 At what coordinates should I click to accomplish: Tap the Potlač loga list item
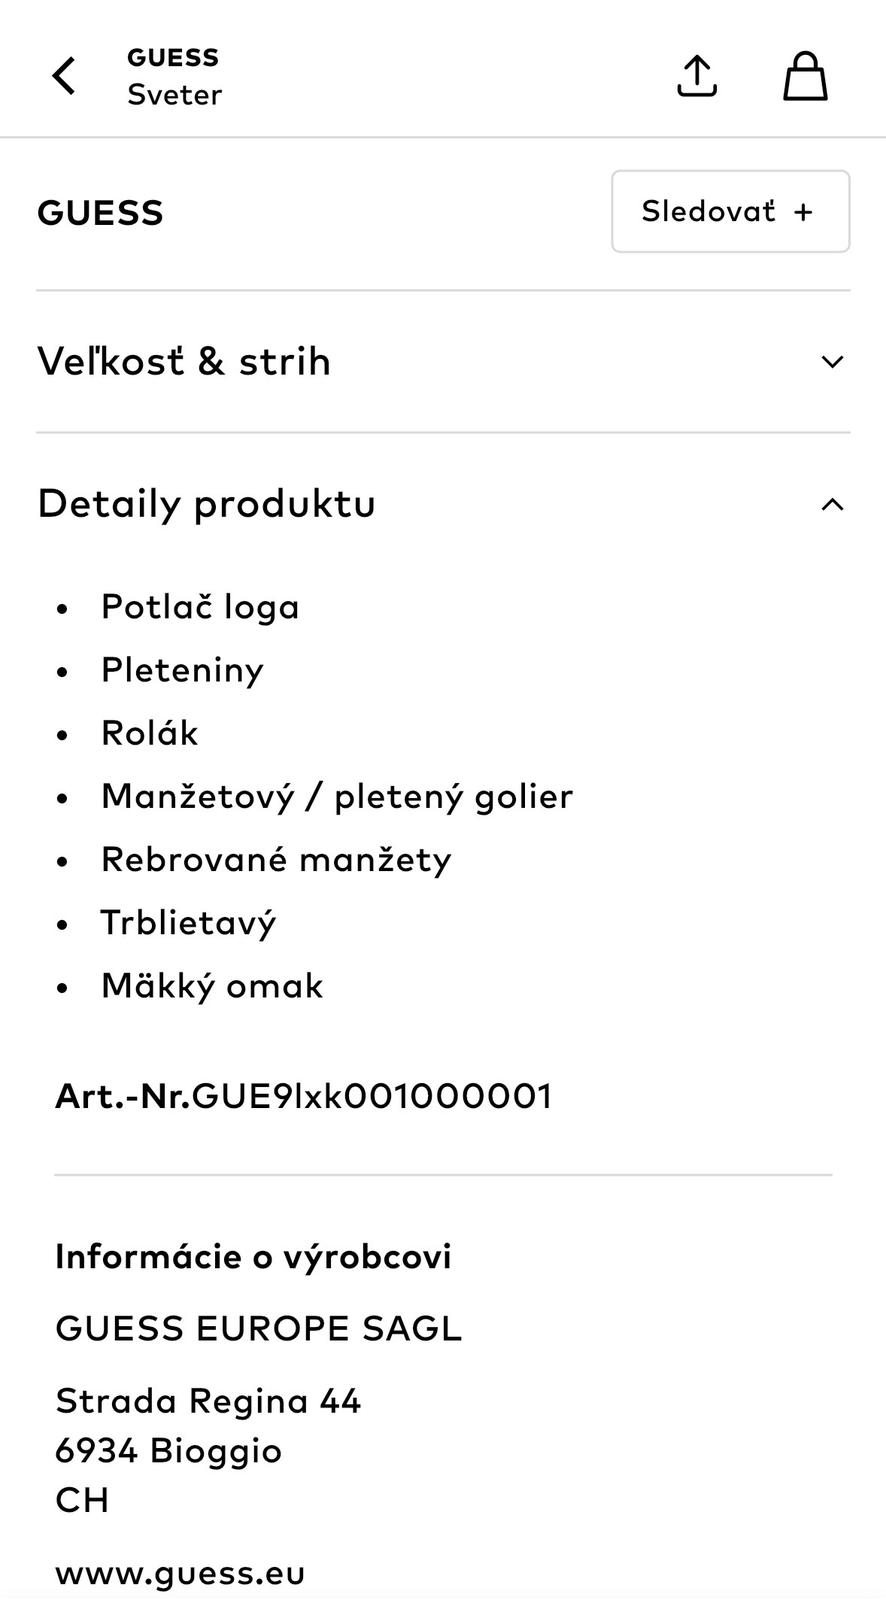pyautogui.click(x=200, y=607)
